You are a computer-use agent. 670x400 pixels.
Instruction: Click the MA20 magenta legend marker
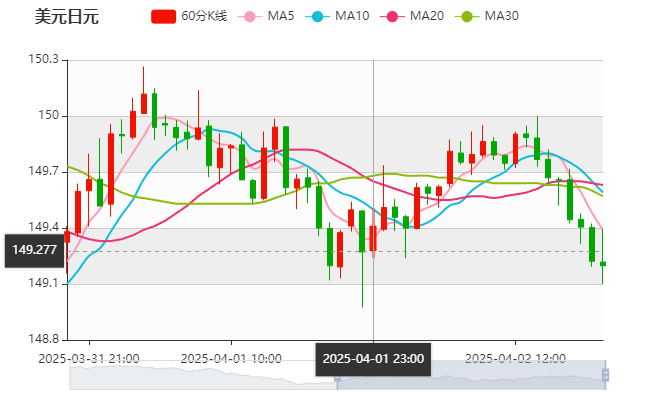[390, 16]
